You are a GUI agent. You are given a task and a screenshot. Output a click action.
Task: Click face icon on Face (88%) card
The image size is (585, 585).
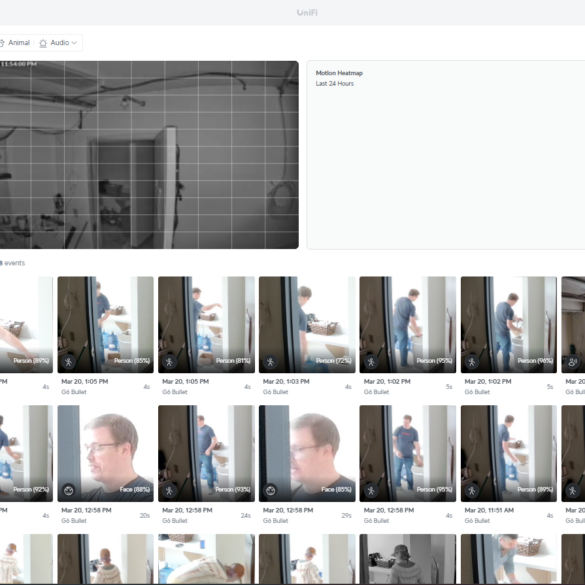[x=69, y=490]
